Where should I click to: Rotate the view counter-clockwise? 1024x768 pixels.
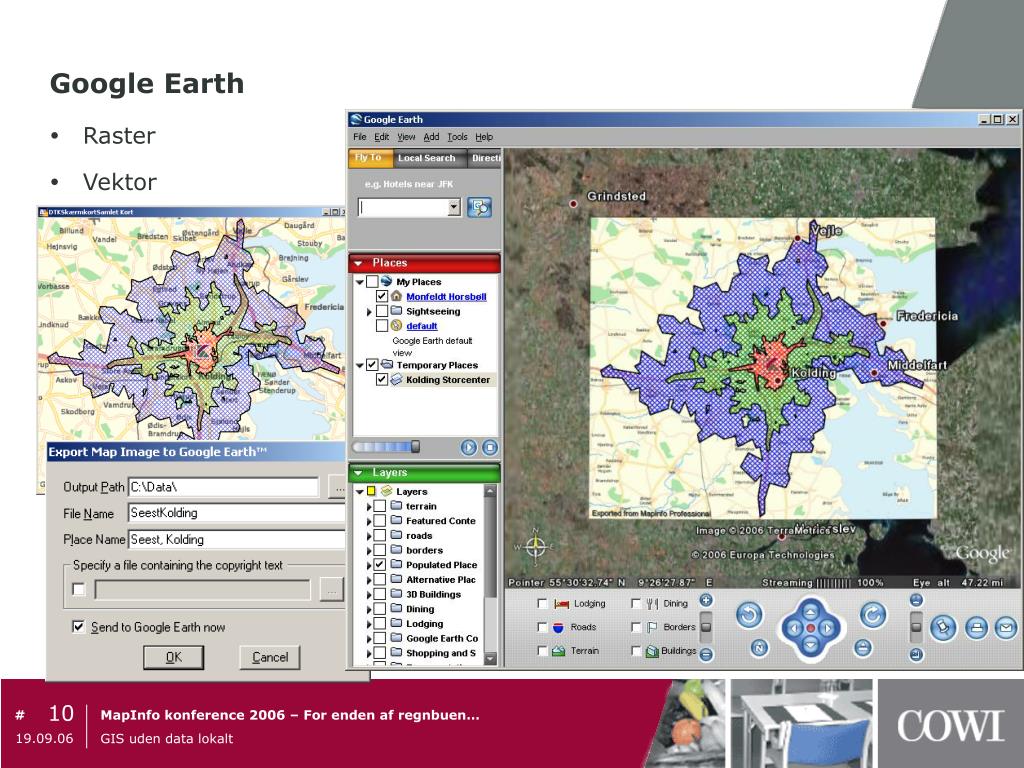pos(749,614)
